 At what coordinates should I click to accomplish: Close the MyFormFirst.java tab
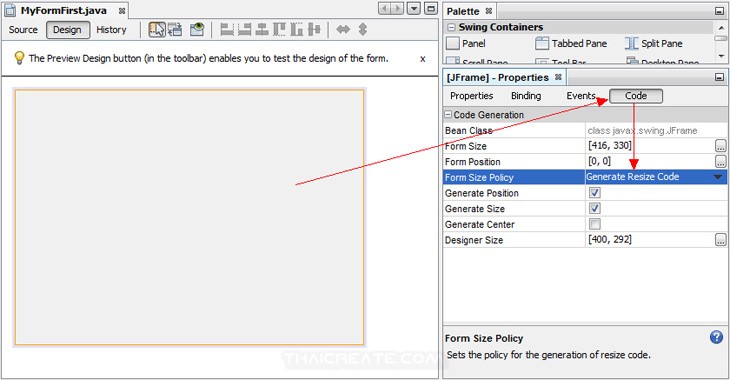click(122, 11)
